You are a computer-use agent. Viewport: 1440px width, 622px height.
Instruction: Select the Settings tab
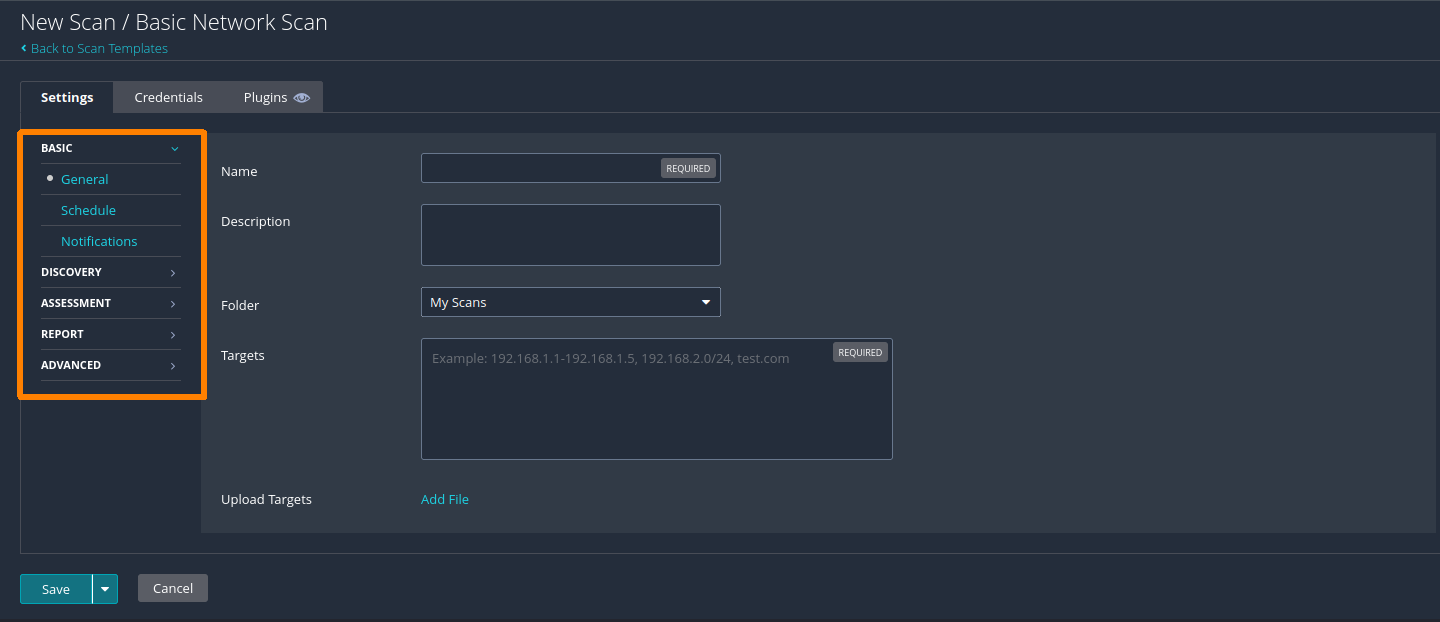point(67,97)
